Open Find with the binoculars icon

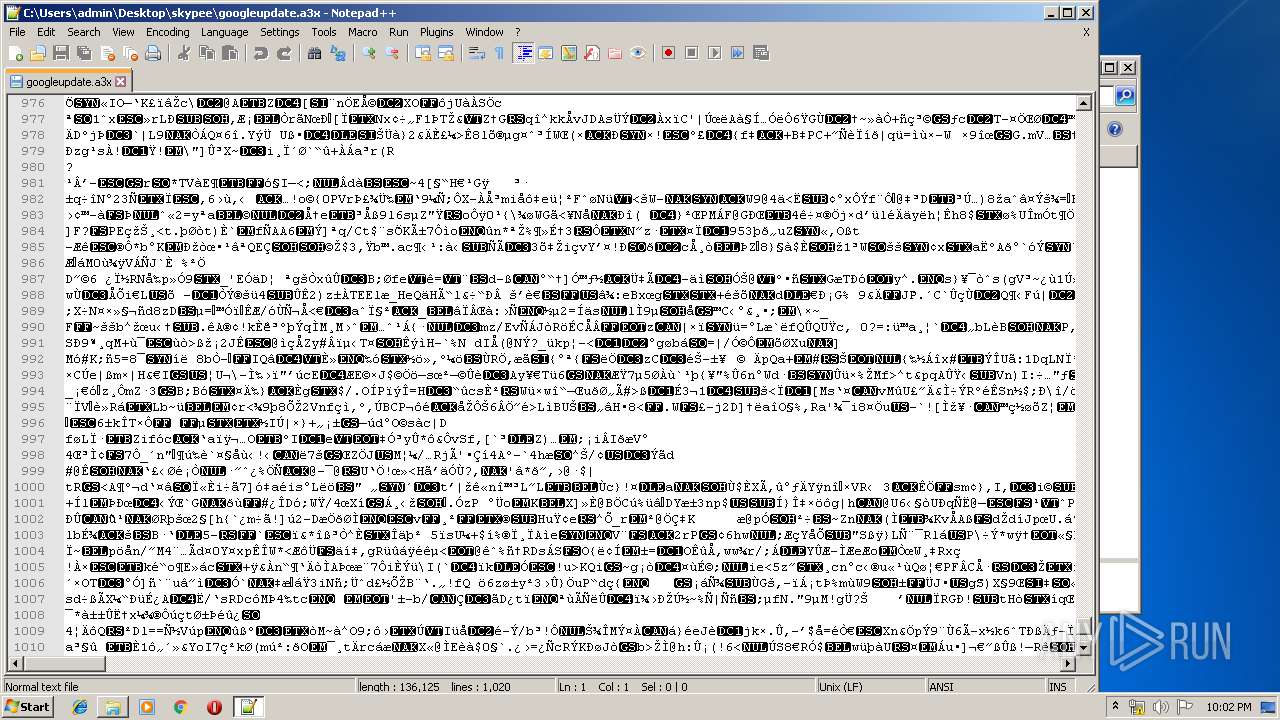(314, 52)
